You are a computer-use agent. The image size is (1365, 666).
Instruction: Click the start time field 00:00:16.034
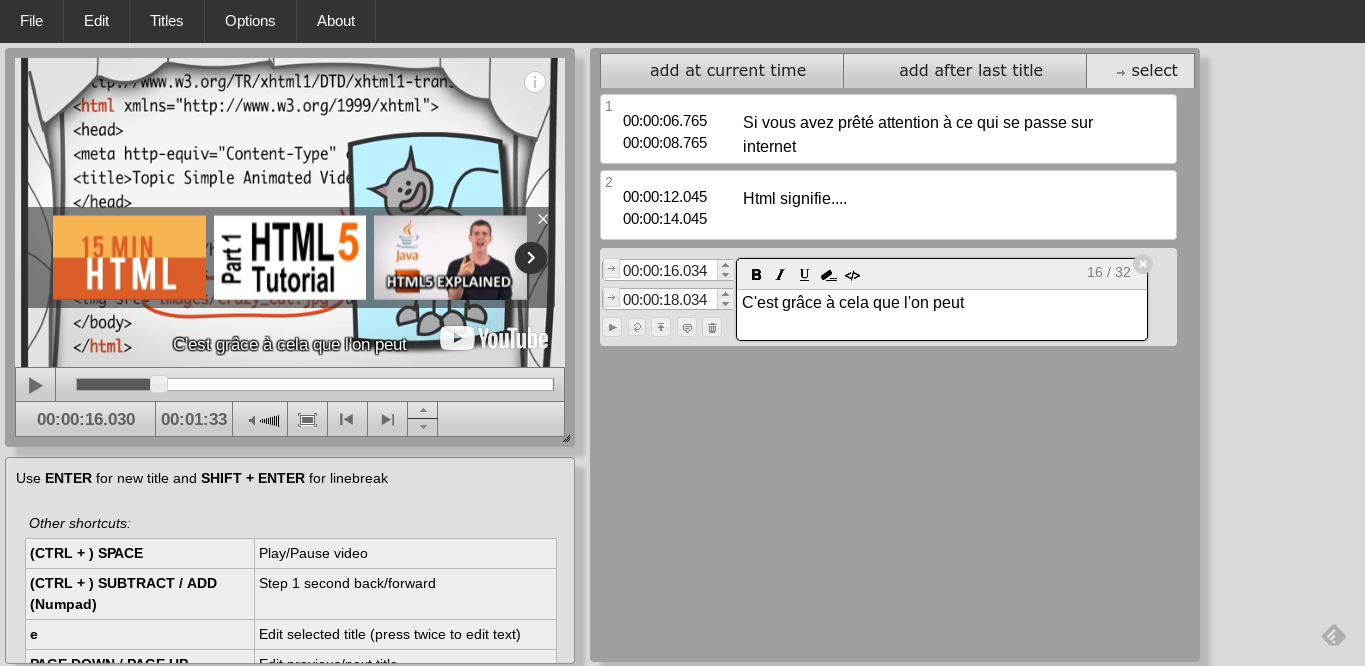[668, 270]
